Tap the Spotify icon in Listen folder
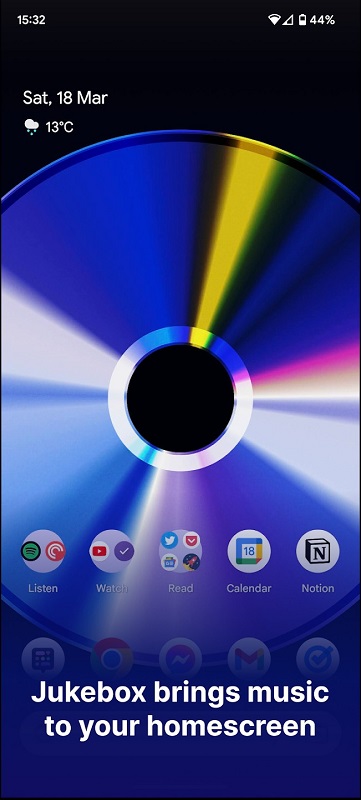361x800 pixels. click(x=32, y=551)
